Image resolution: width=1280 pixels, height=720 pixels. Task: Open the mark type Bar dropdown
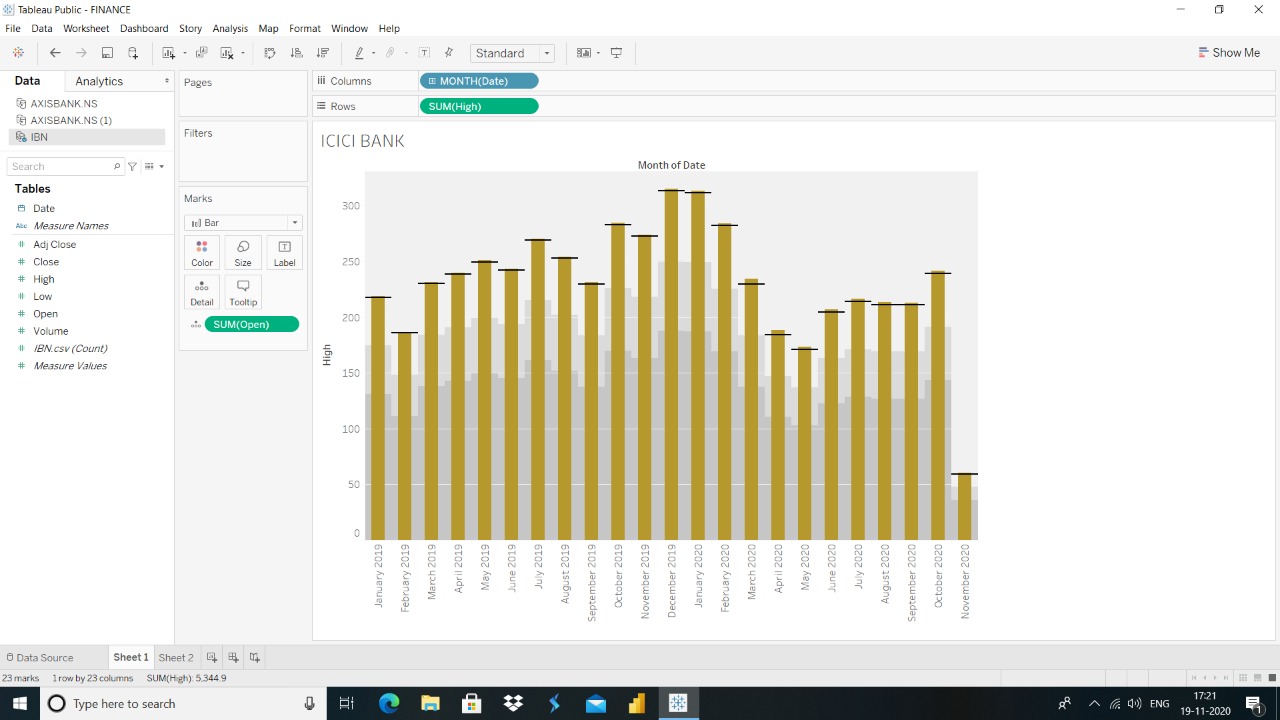243,223
